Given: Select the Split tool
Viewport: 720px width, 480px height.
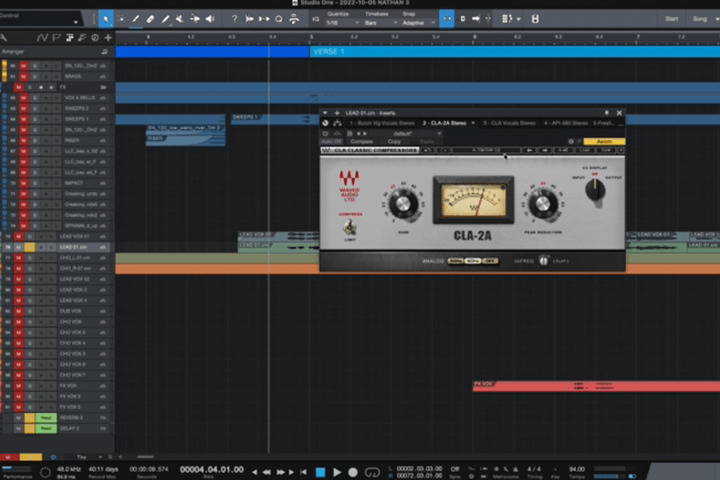Looking at the screenshot, I should click(x=135, y=19).
